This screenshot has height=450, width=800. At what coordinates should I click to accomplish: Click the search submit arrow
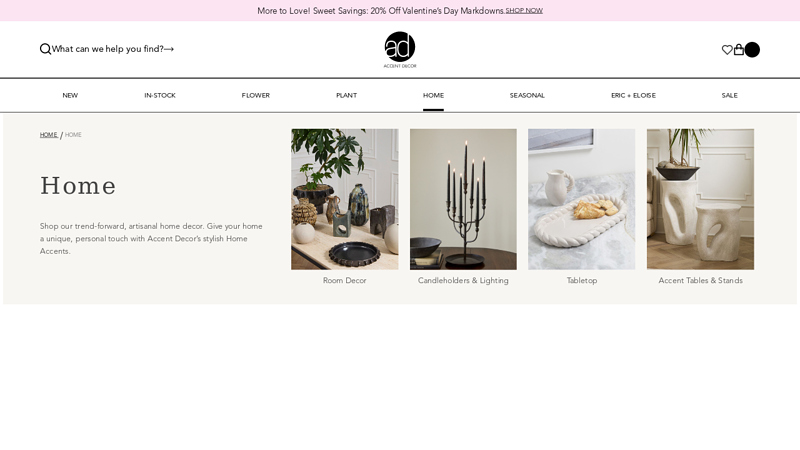point(169,49)
